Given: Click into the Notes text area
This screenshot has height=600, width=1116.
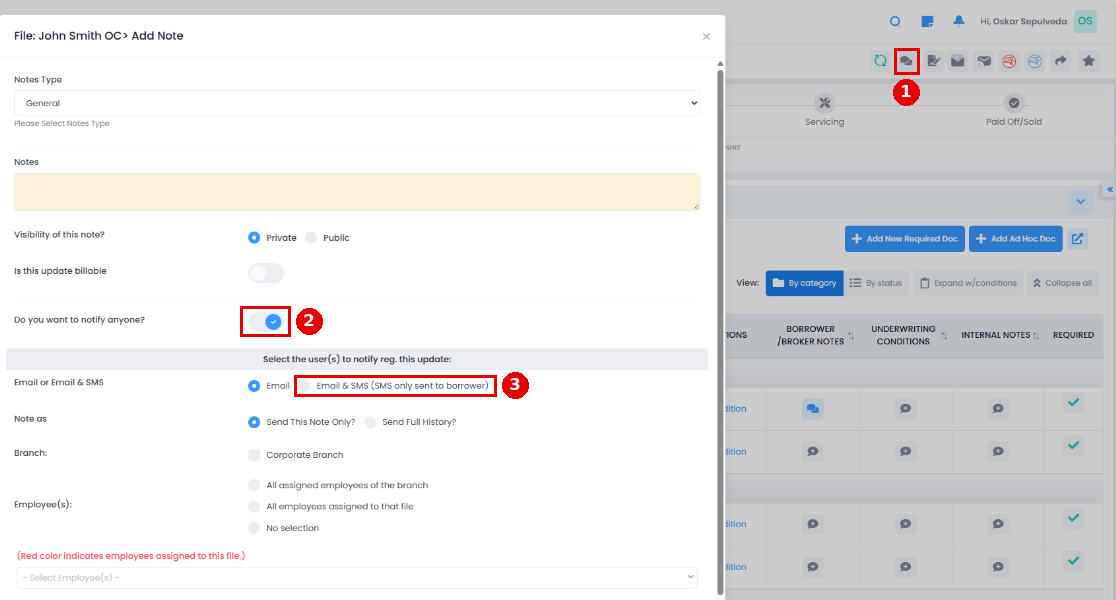Looking at the screenshot, I should point(357,191).
